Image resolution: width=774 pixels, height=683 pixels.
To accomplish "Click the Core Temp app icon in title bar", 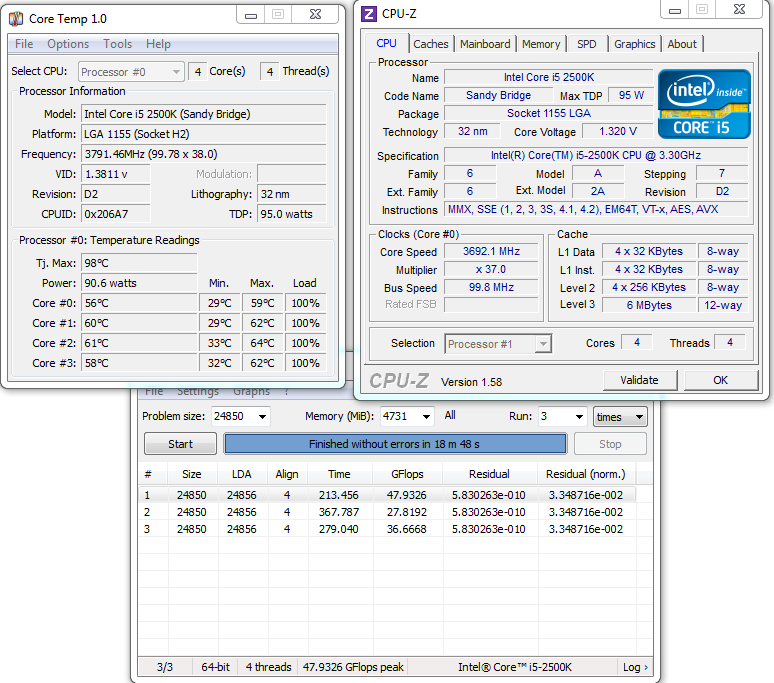I will click(16, 19).
